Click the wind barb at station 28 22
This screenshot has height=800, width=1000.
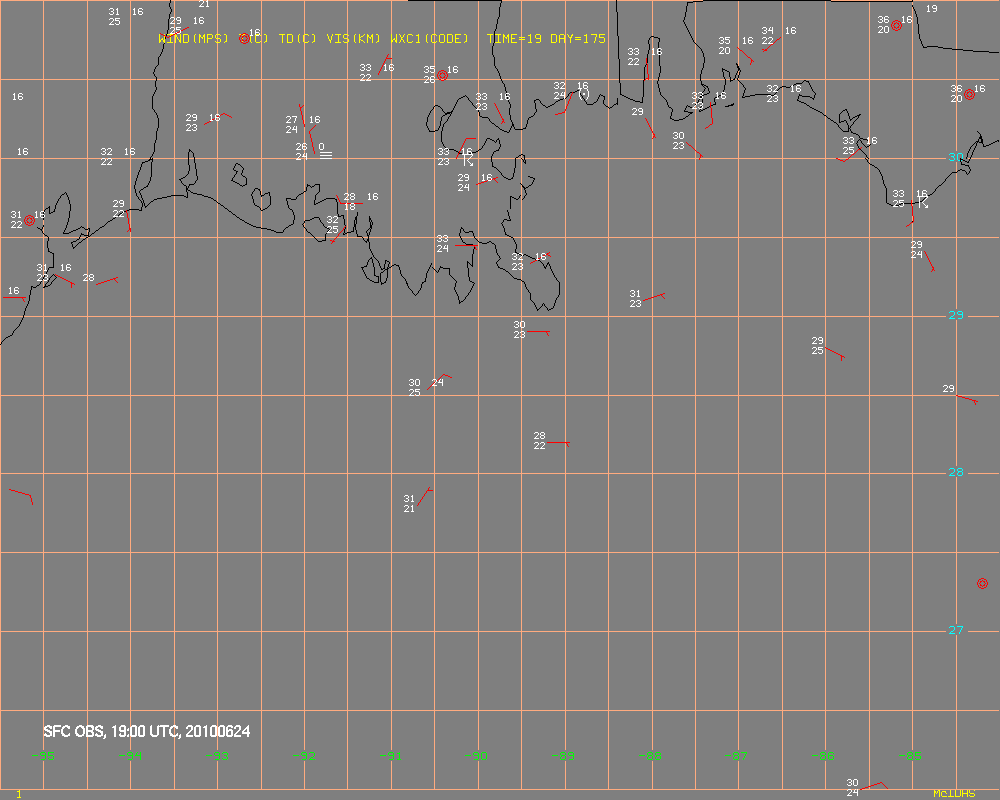point(558,443)
